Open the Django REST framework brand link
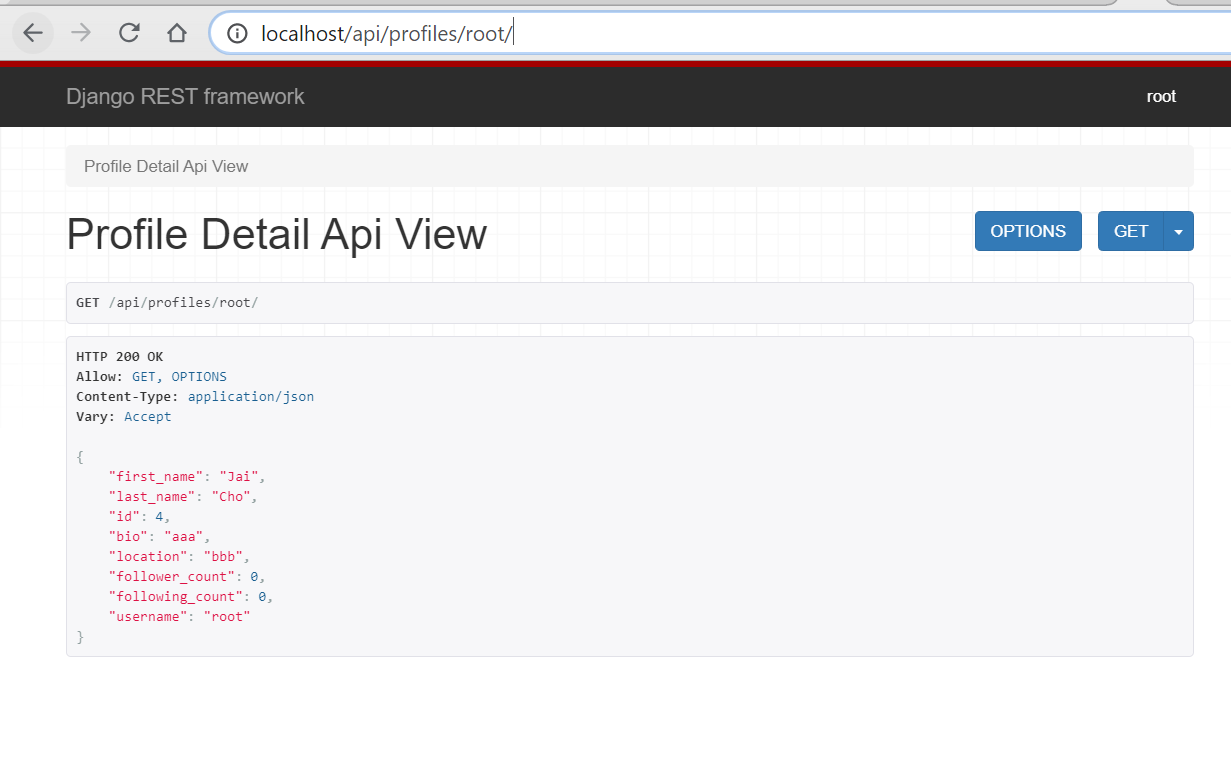Image resolution: width=1231 pixels, height=776 pixels. tap(185, 96)
